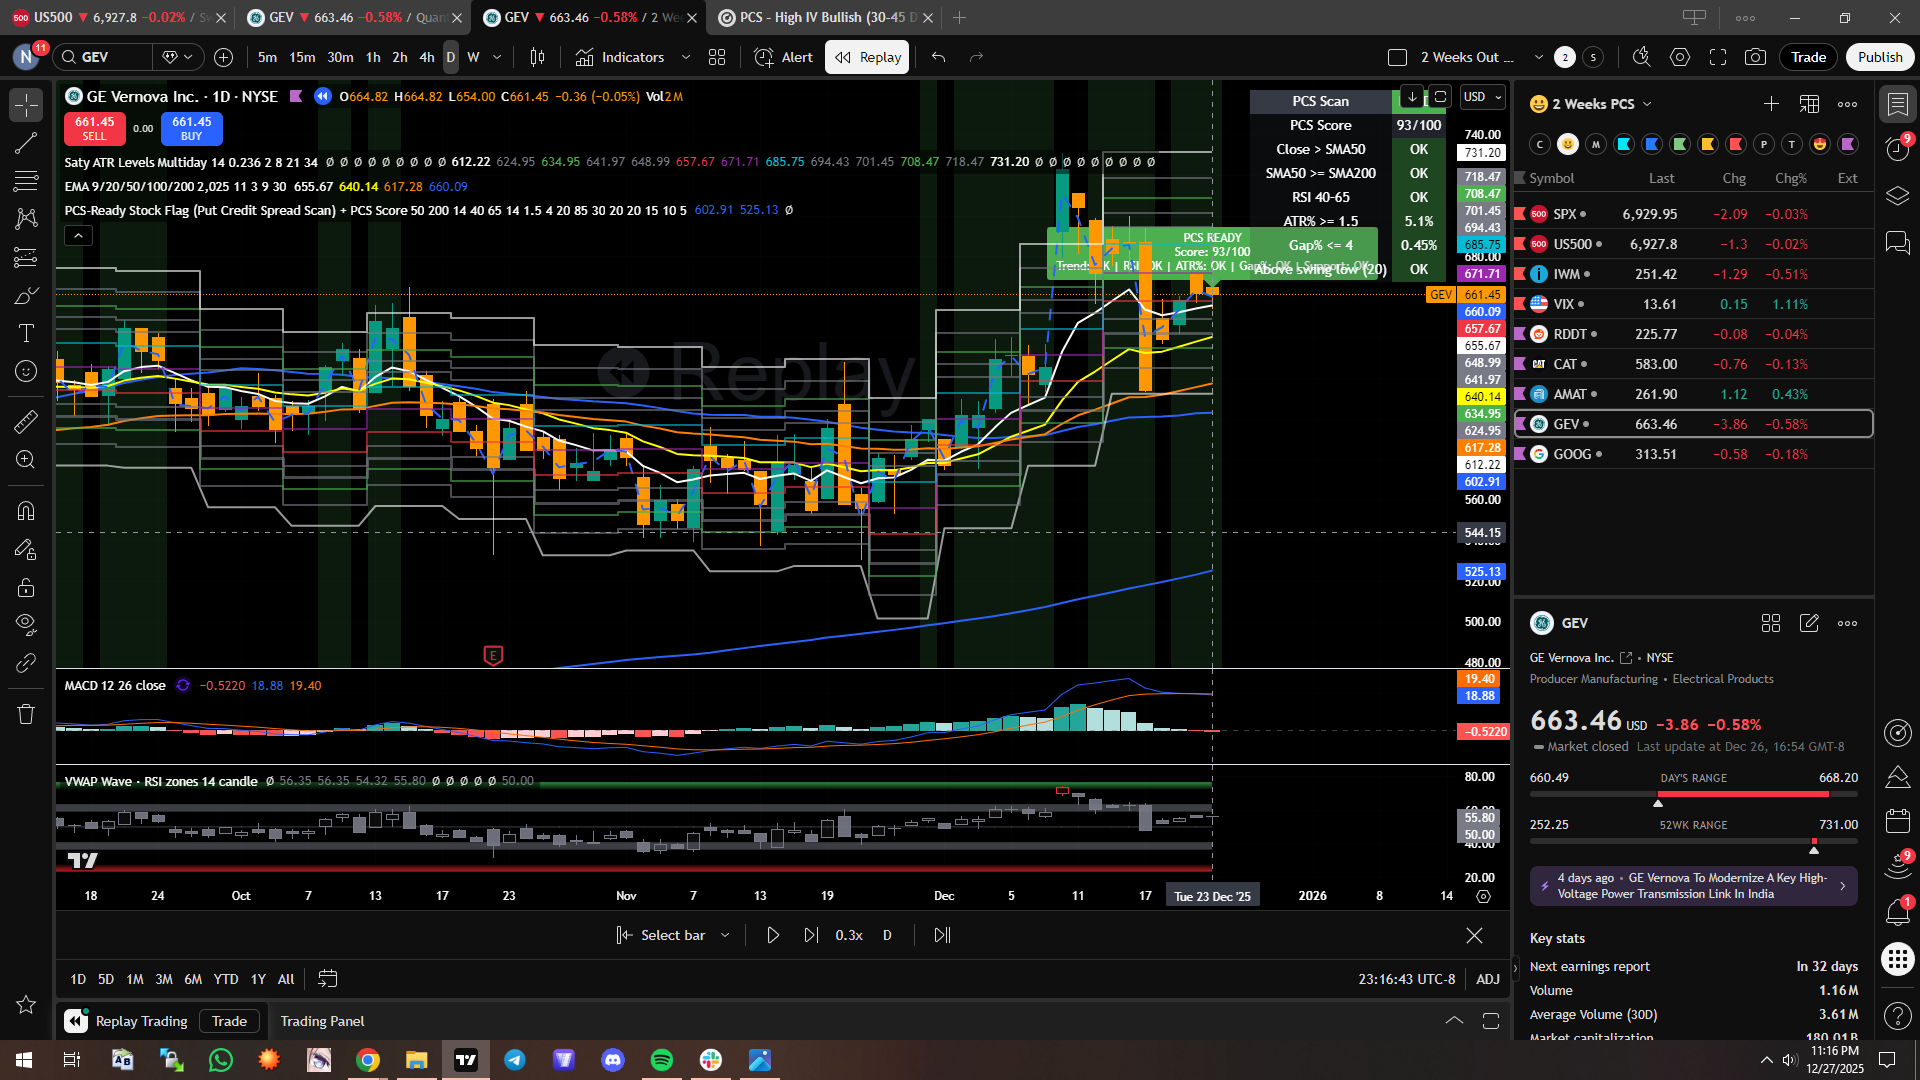The image size is (1920, 1080).
Task: Select the trend line drawing tool
Action: coord(26,143)
